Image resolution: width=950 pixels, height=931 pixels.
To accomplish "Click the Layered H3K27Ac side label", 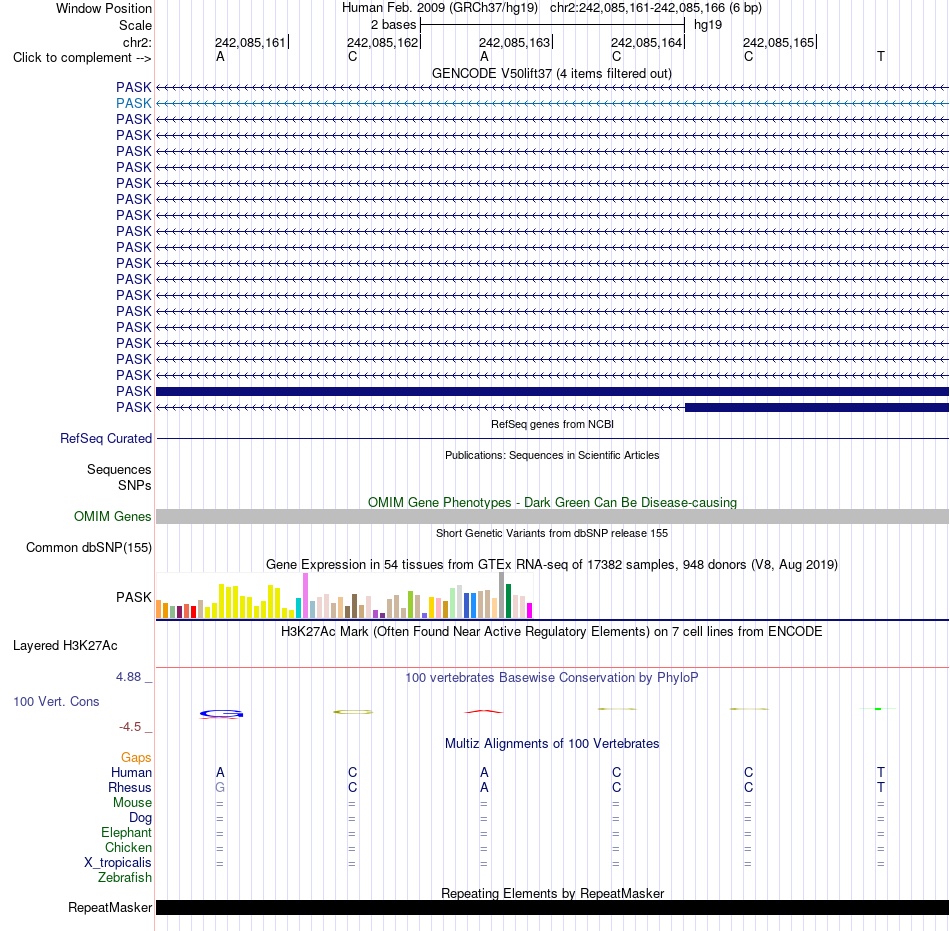I will (x=65, y=646).
